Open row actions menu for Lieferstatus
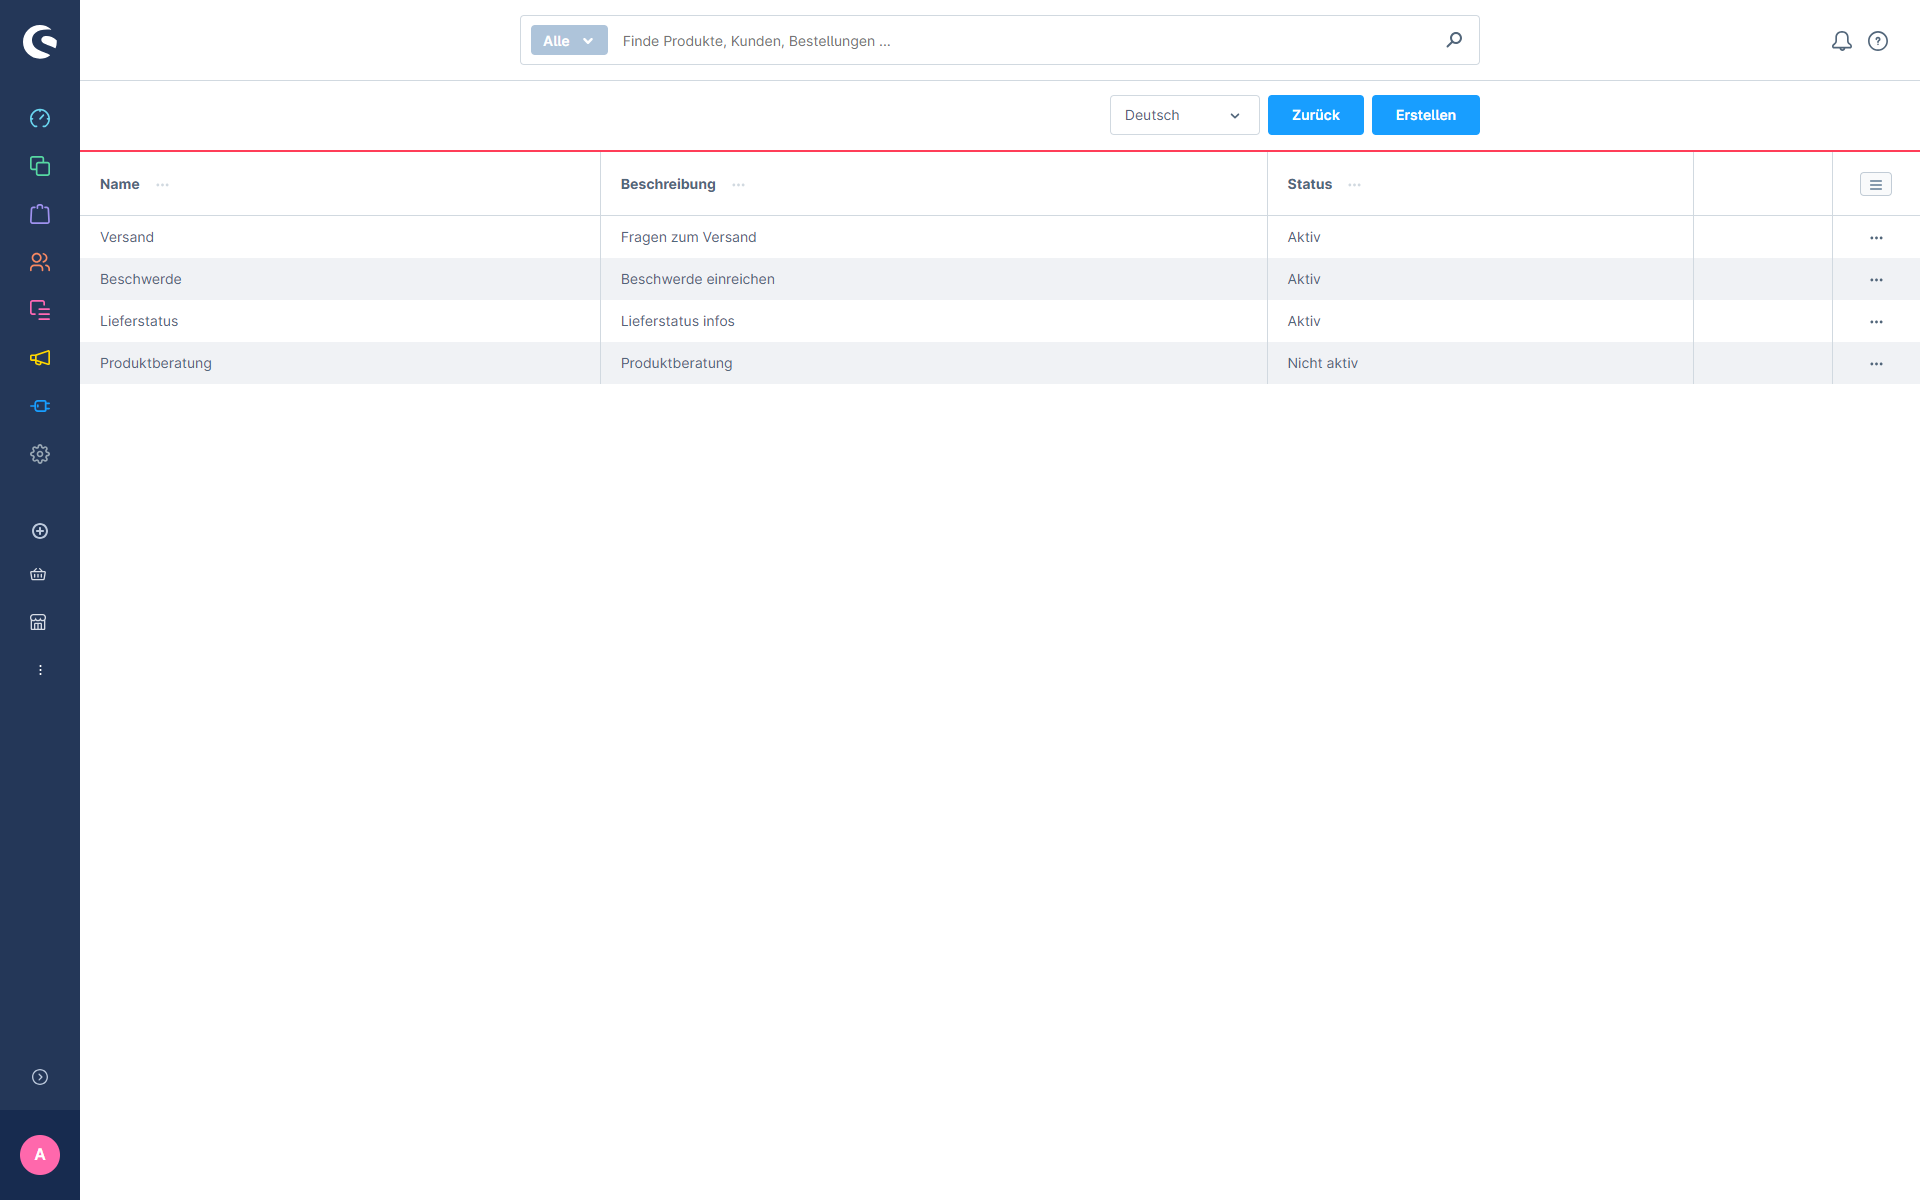Screen dimensions: 1920x1200 point(1876,322)
